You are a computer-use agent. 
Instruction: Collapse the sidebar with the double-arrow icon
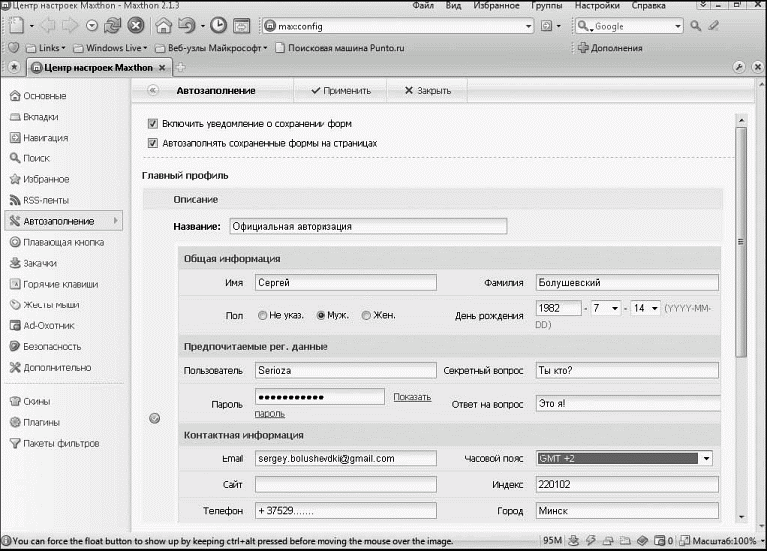point(153,90)
